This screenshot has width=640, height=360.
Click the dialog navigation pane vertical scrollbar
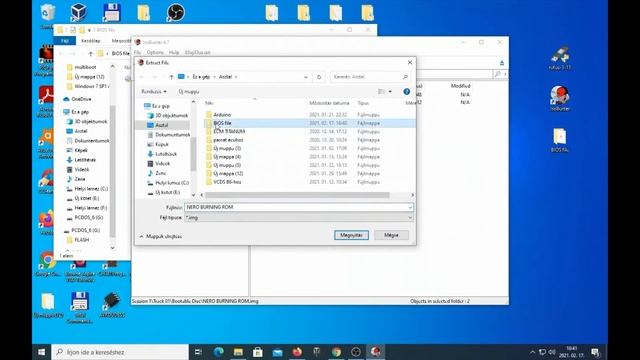[193, 153]
